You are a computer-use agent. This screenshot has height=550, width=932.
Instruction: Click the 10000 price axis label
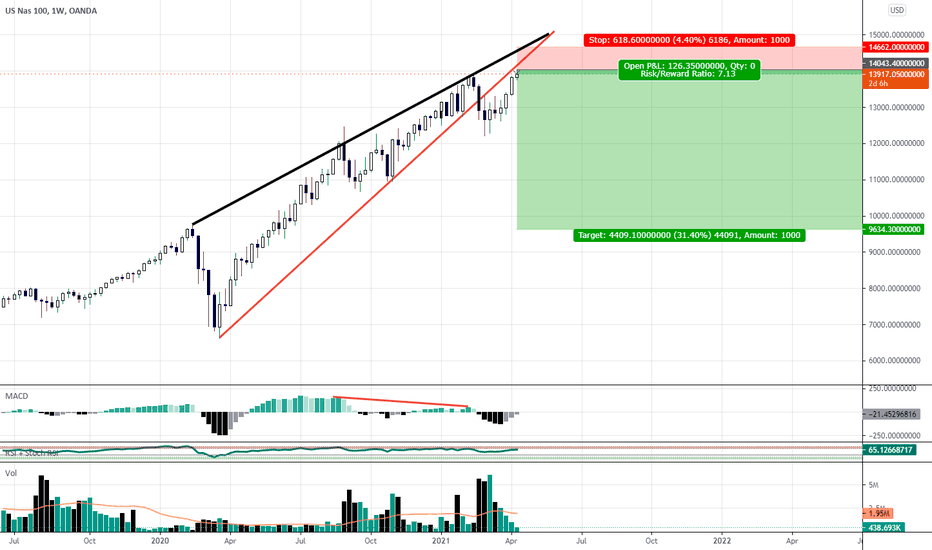point(896,216)
